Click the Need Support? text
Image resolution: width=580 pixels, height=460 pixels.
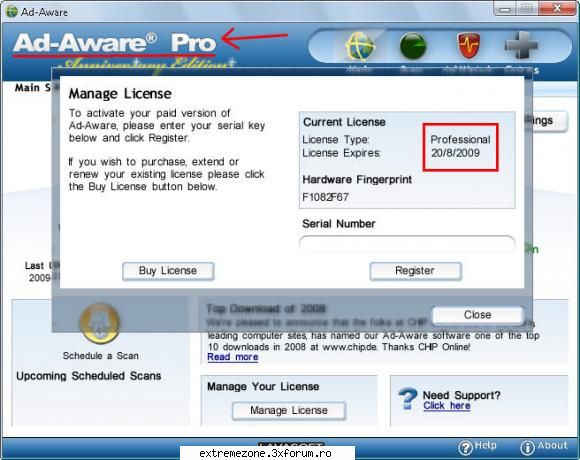461,395
